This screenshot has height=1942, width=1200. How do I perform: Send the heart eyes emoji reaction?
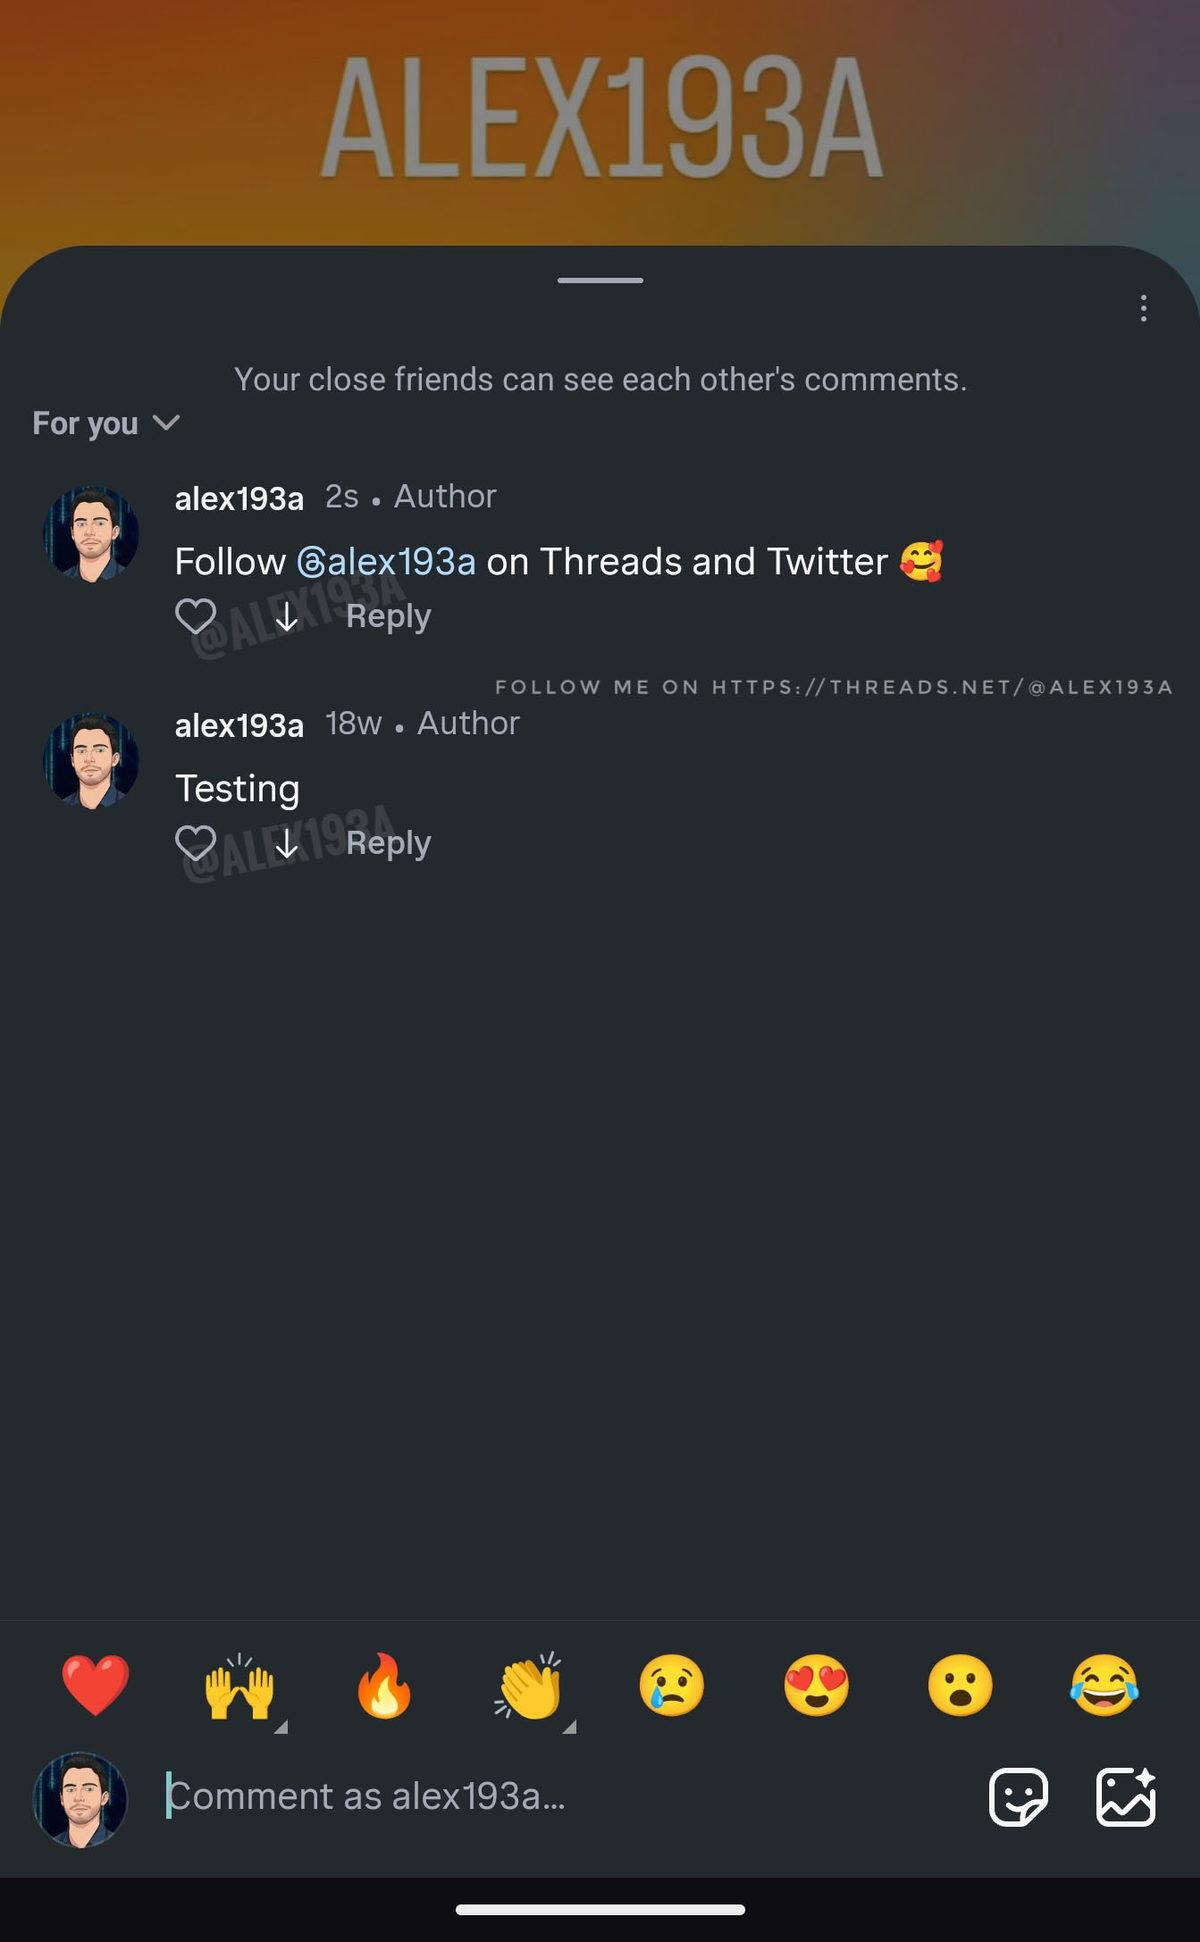[816, 1685]
